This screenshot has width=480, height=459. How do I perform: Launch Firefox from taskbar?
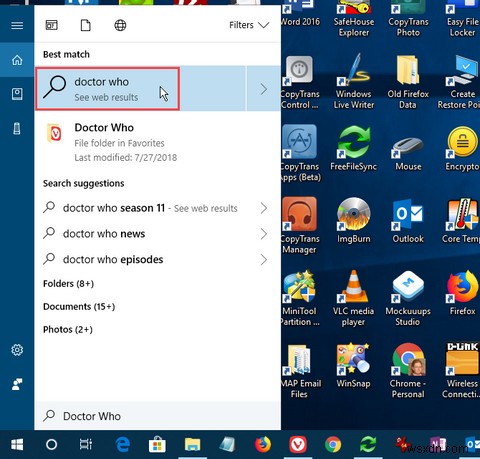263,444
